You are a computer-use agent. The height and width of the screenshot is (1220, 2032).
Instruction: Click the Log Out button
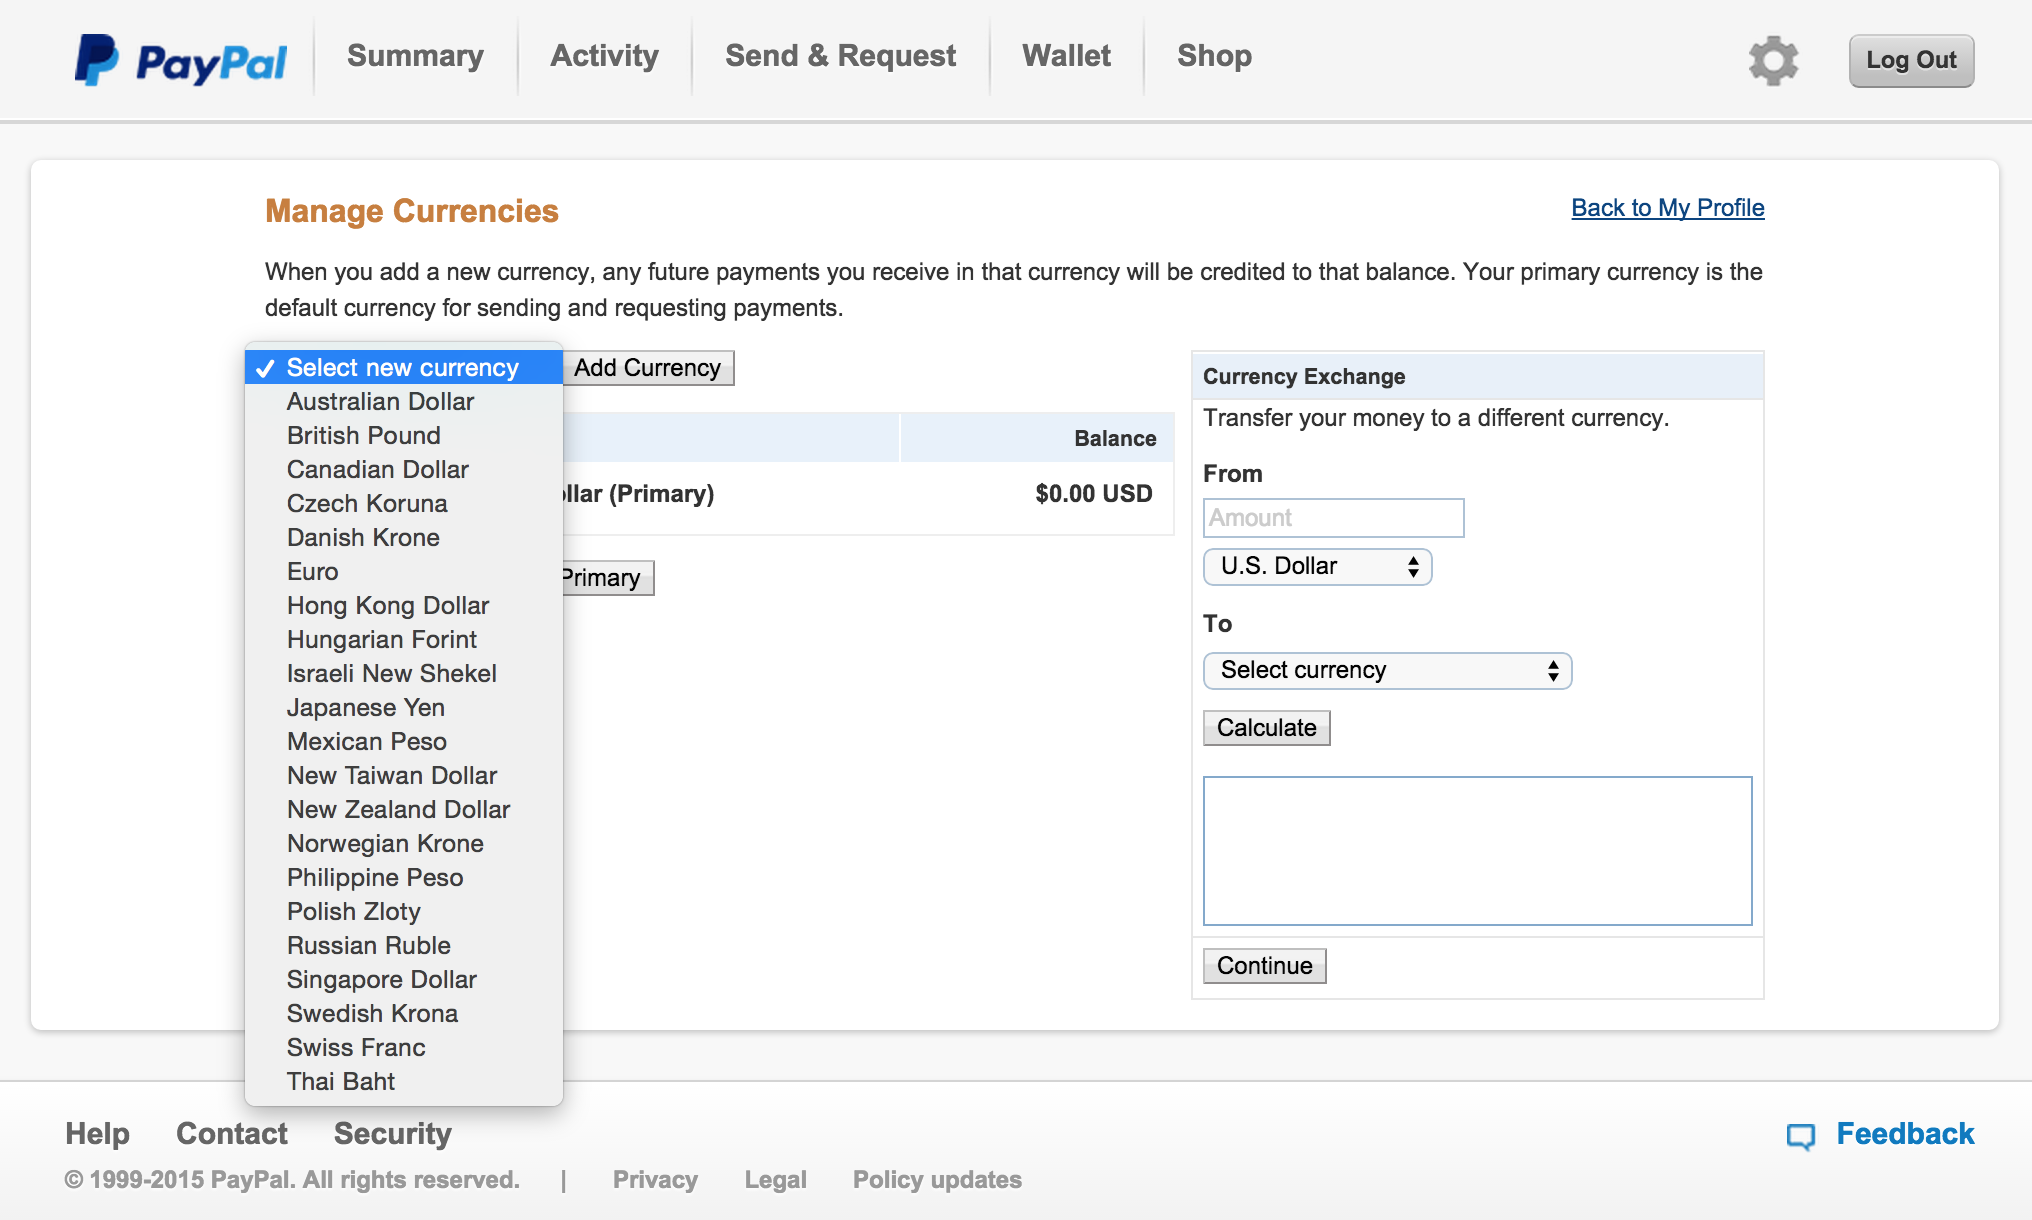pos(1910,61)
